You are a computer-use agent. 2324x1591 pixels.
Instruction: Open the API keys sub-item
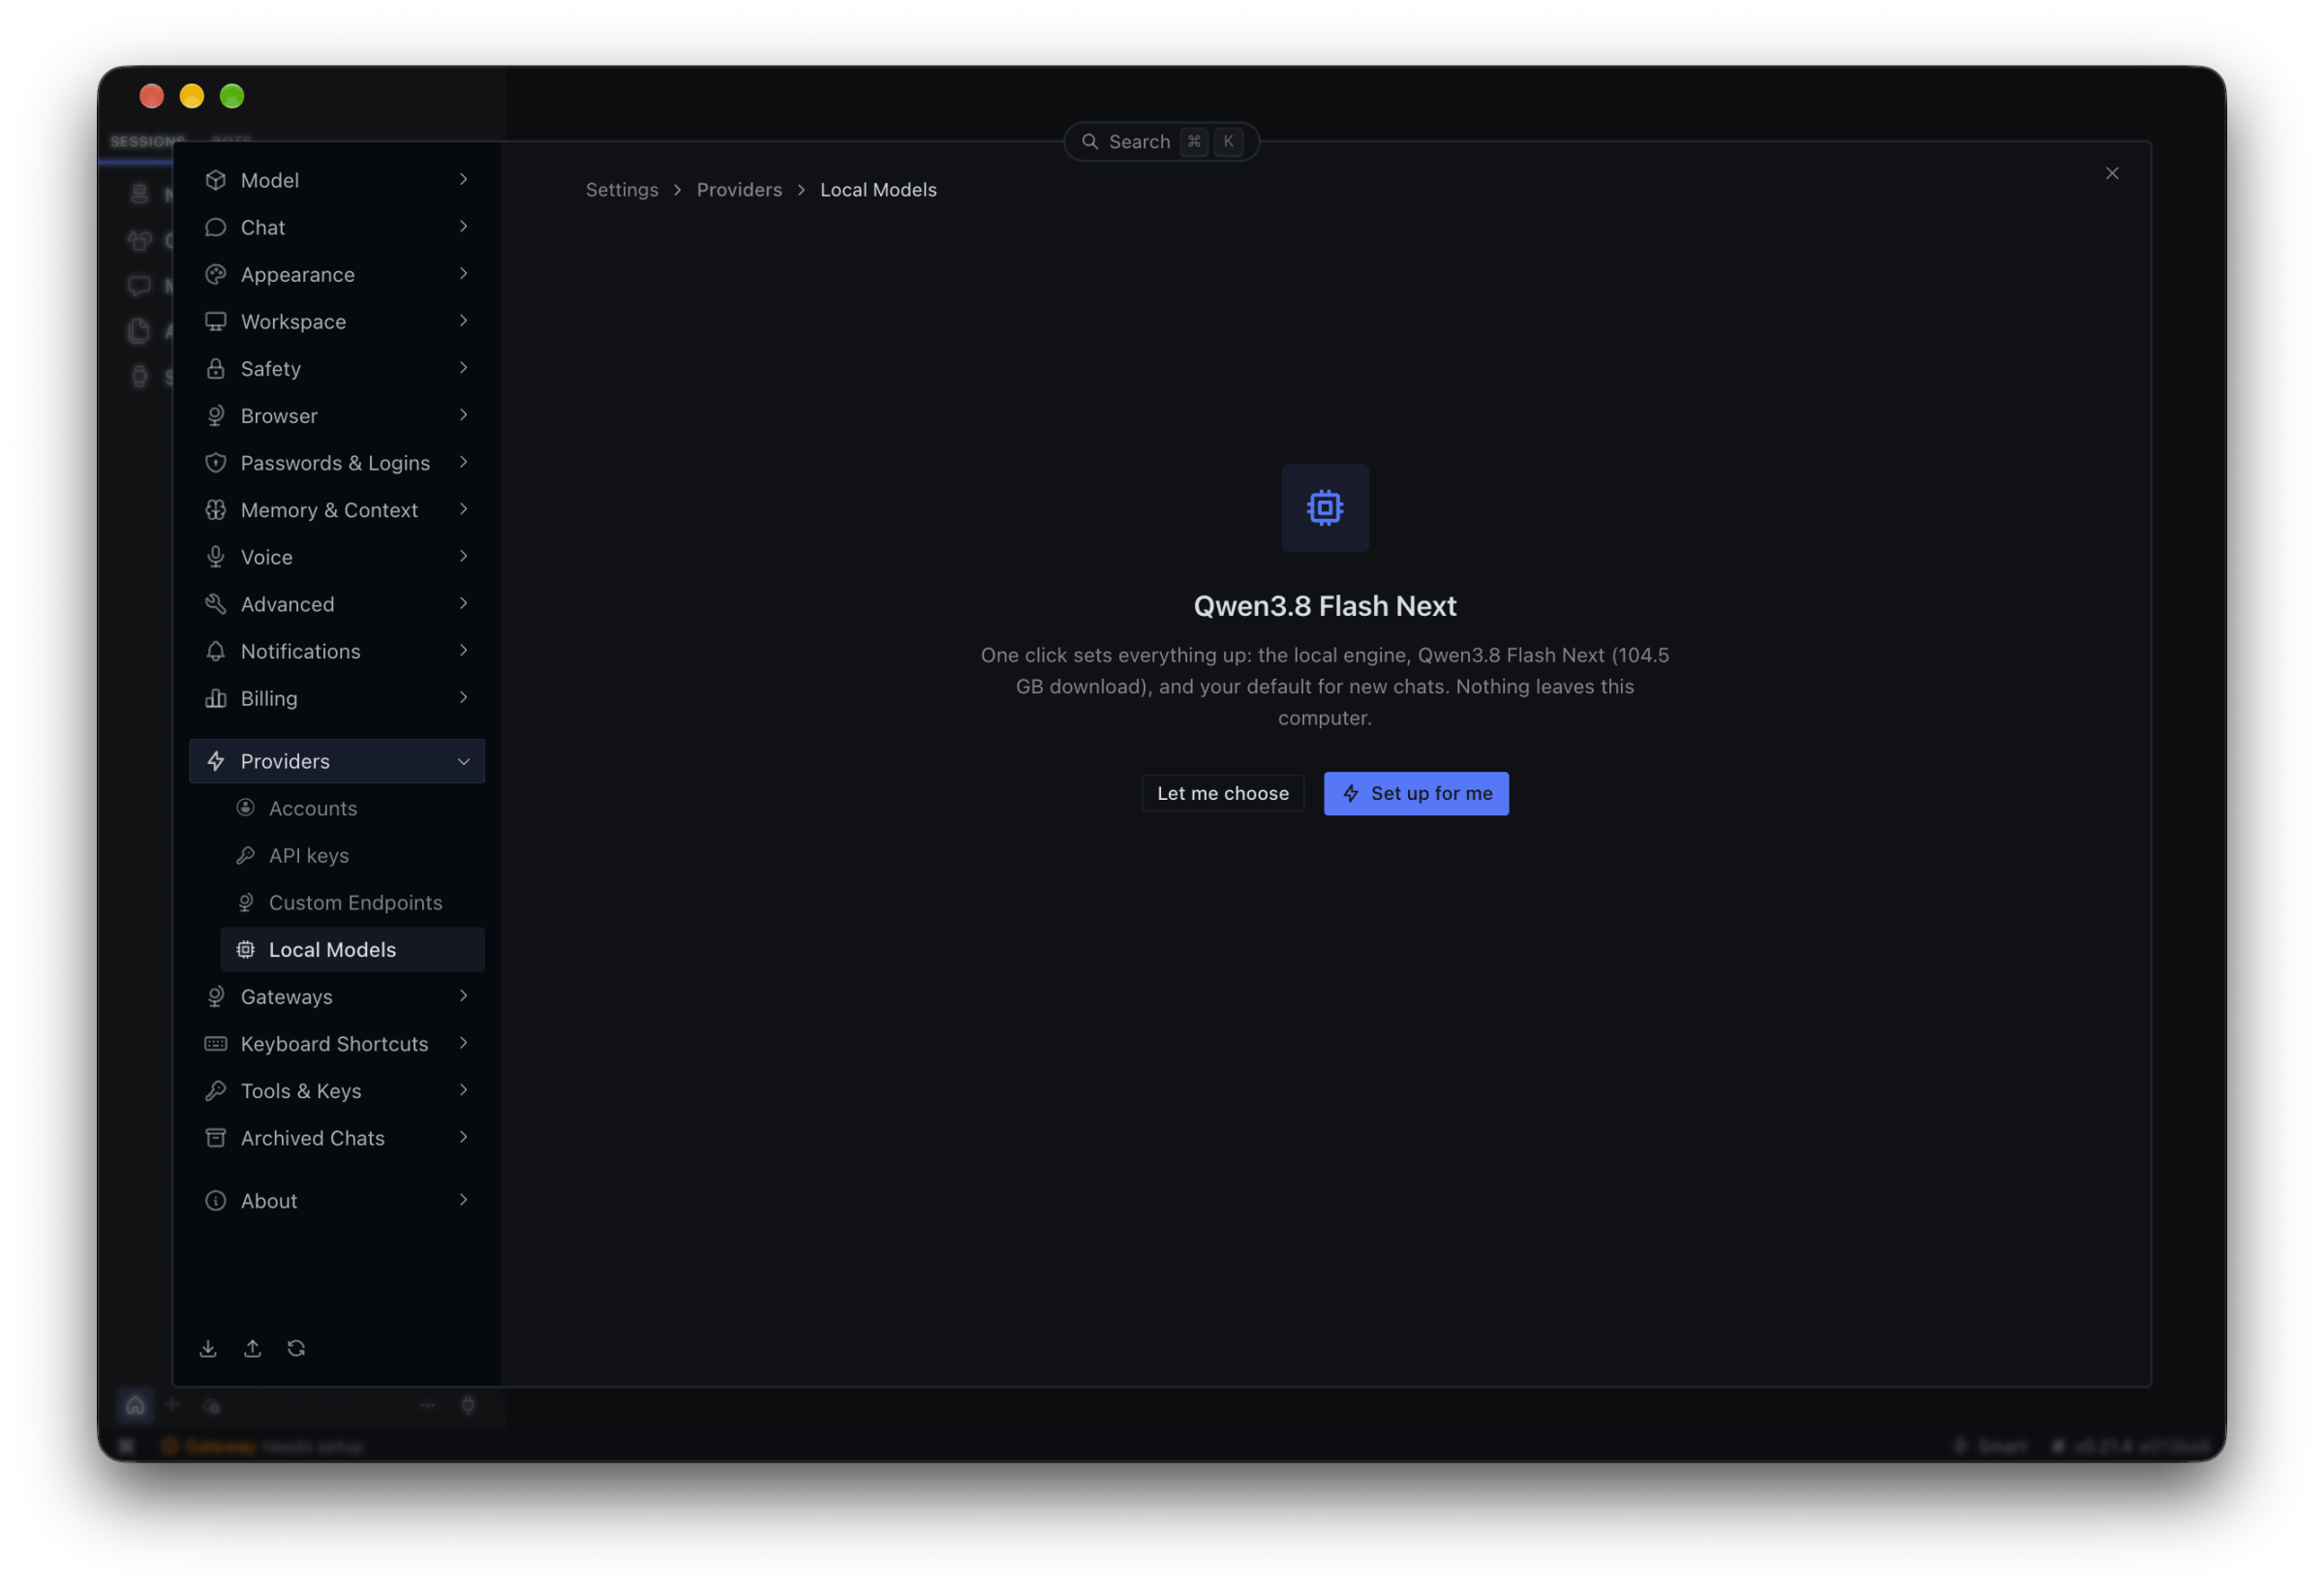[352, 855]
